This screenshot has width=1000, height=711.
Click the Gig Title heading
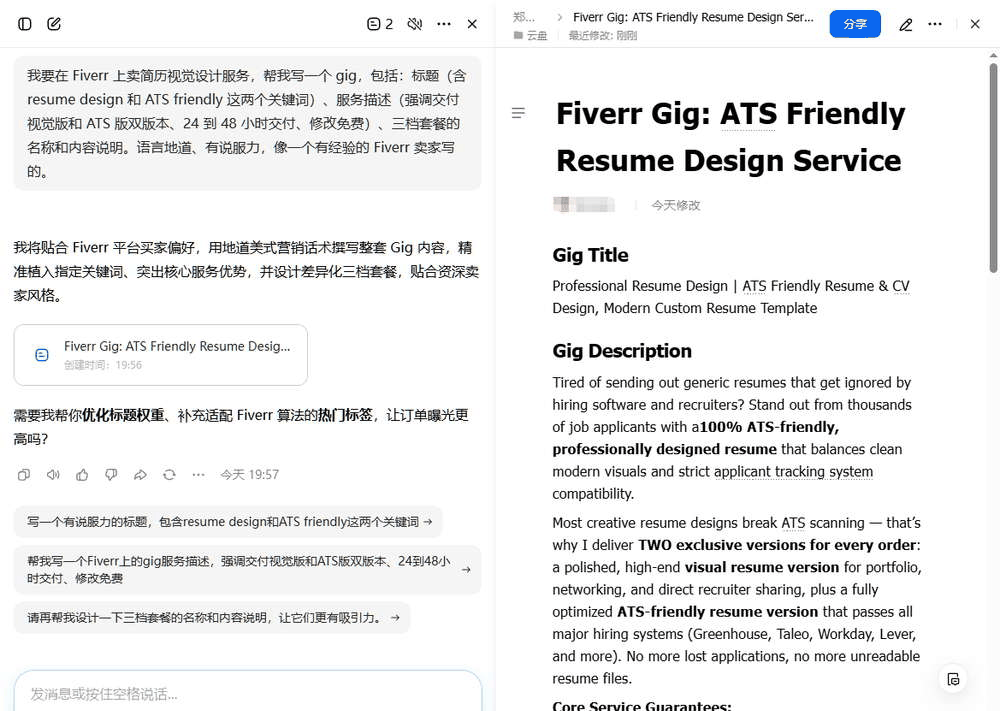pyautogui.click(x=590, y=255)
